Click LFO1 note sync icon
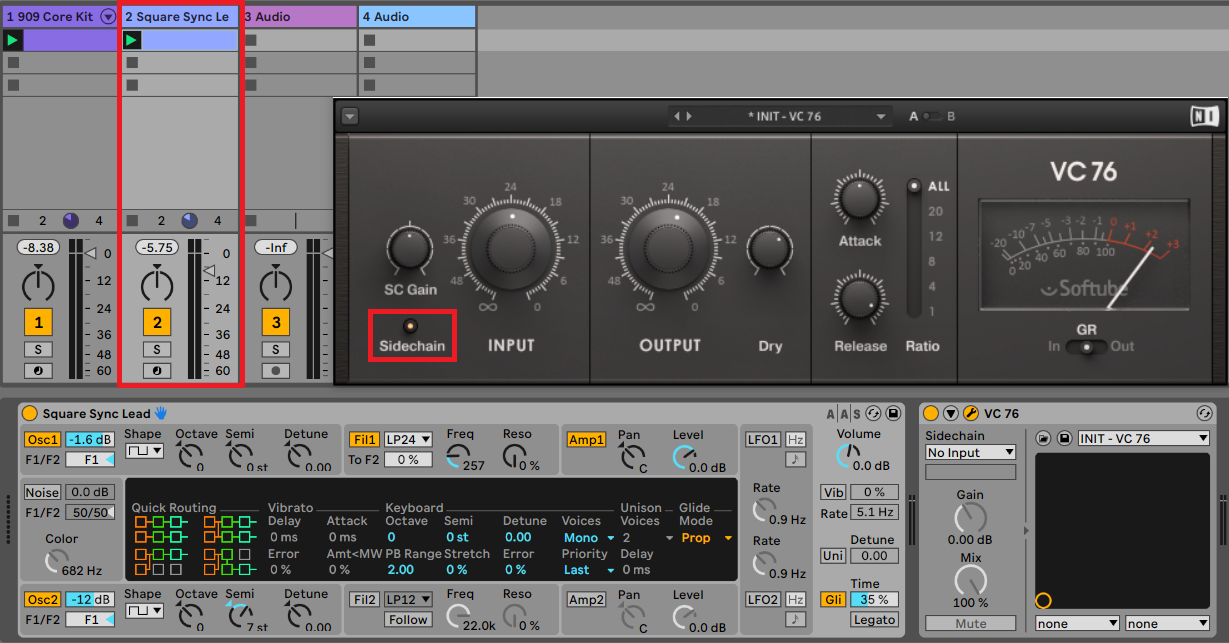 796,459
